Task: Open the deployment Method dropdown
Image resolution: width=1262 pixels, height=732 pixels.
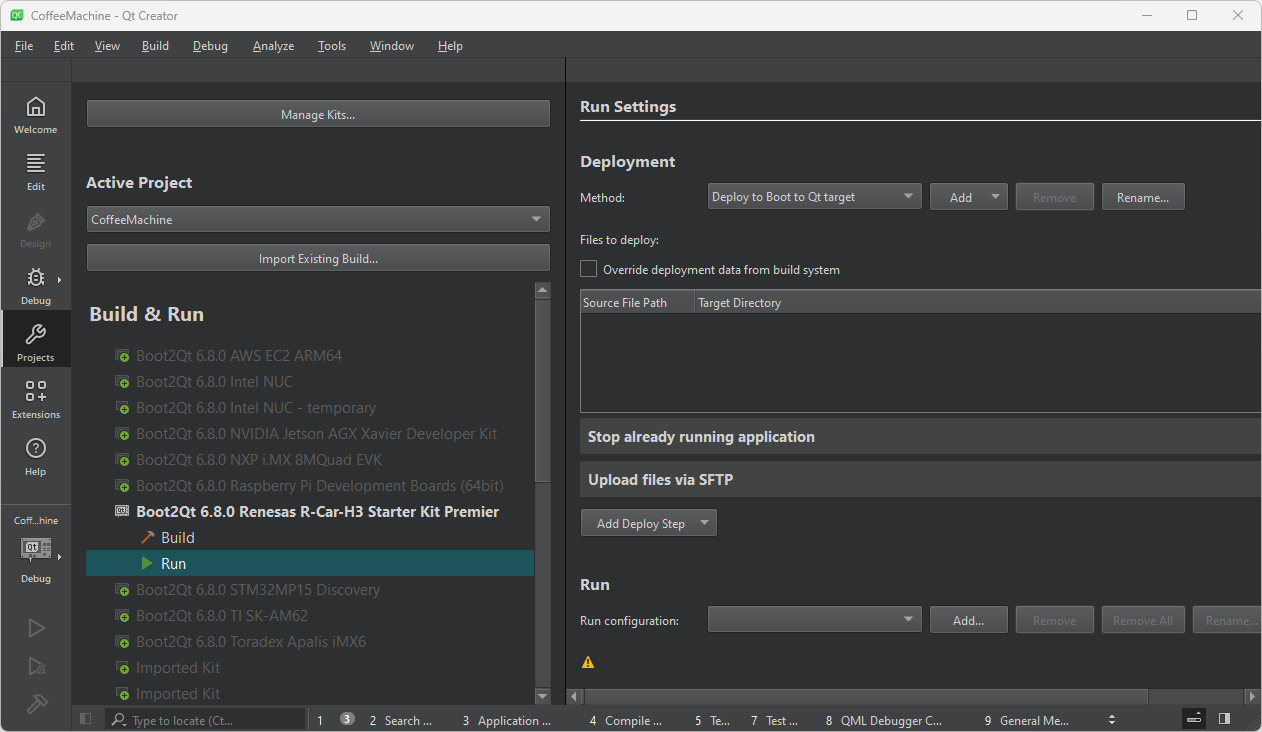Action: pyautogui.click(x=814, y=197)
